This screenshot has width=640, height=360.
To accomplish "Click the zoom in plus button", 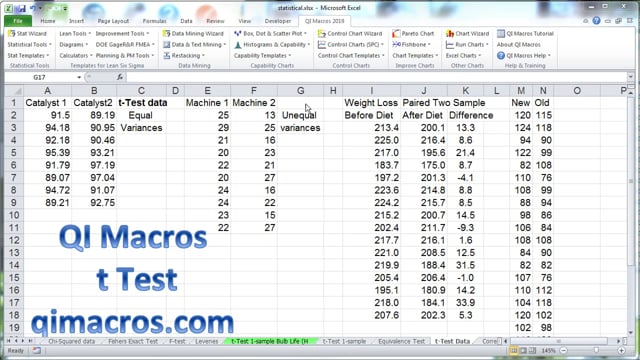I will pyautogui.click(x=621, y=350).
